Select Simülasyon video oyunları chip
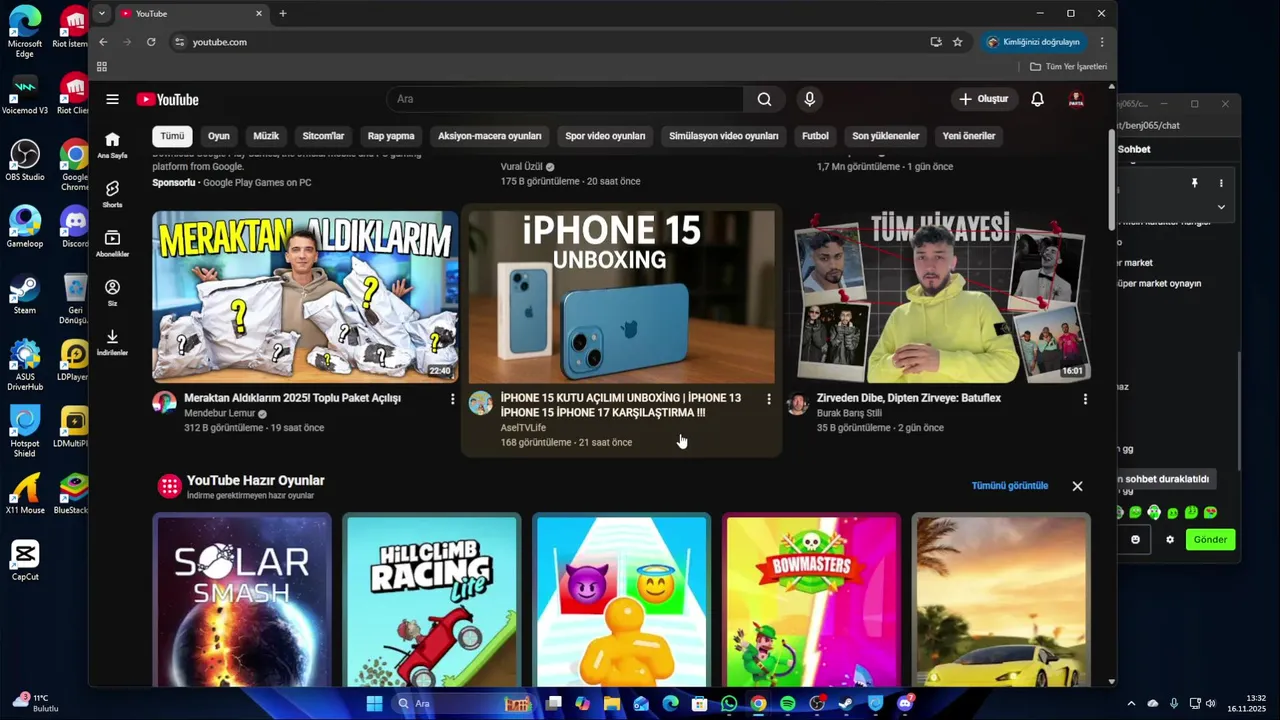 [724, 136]
